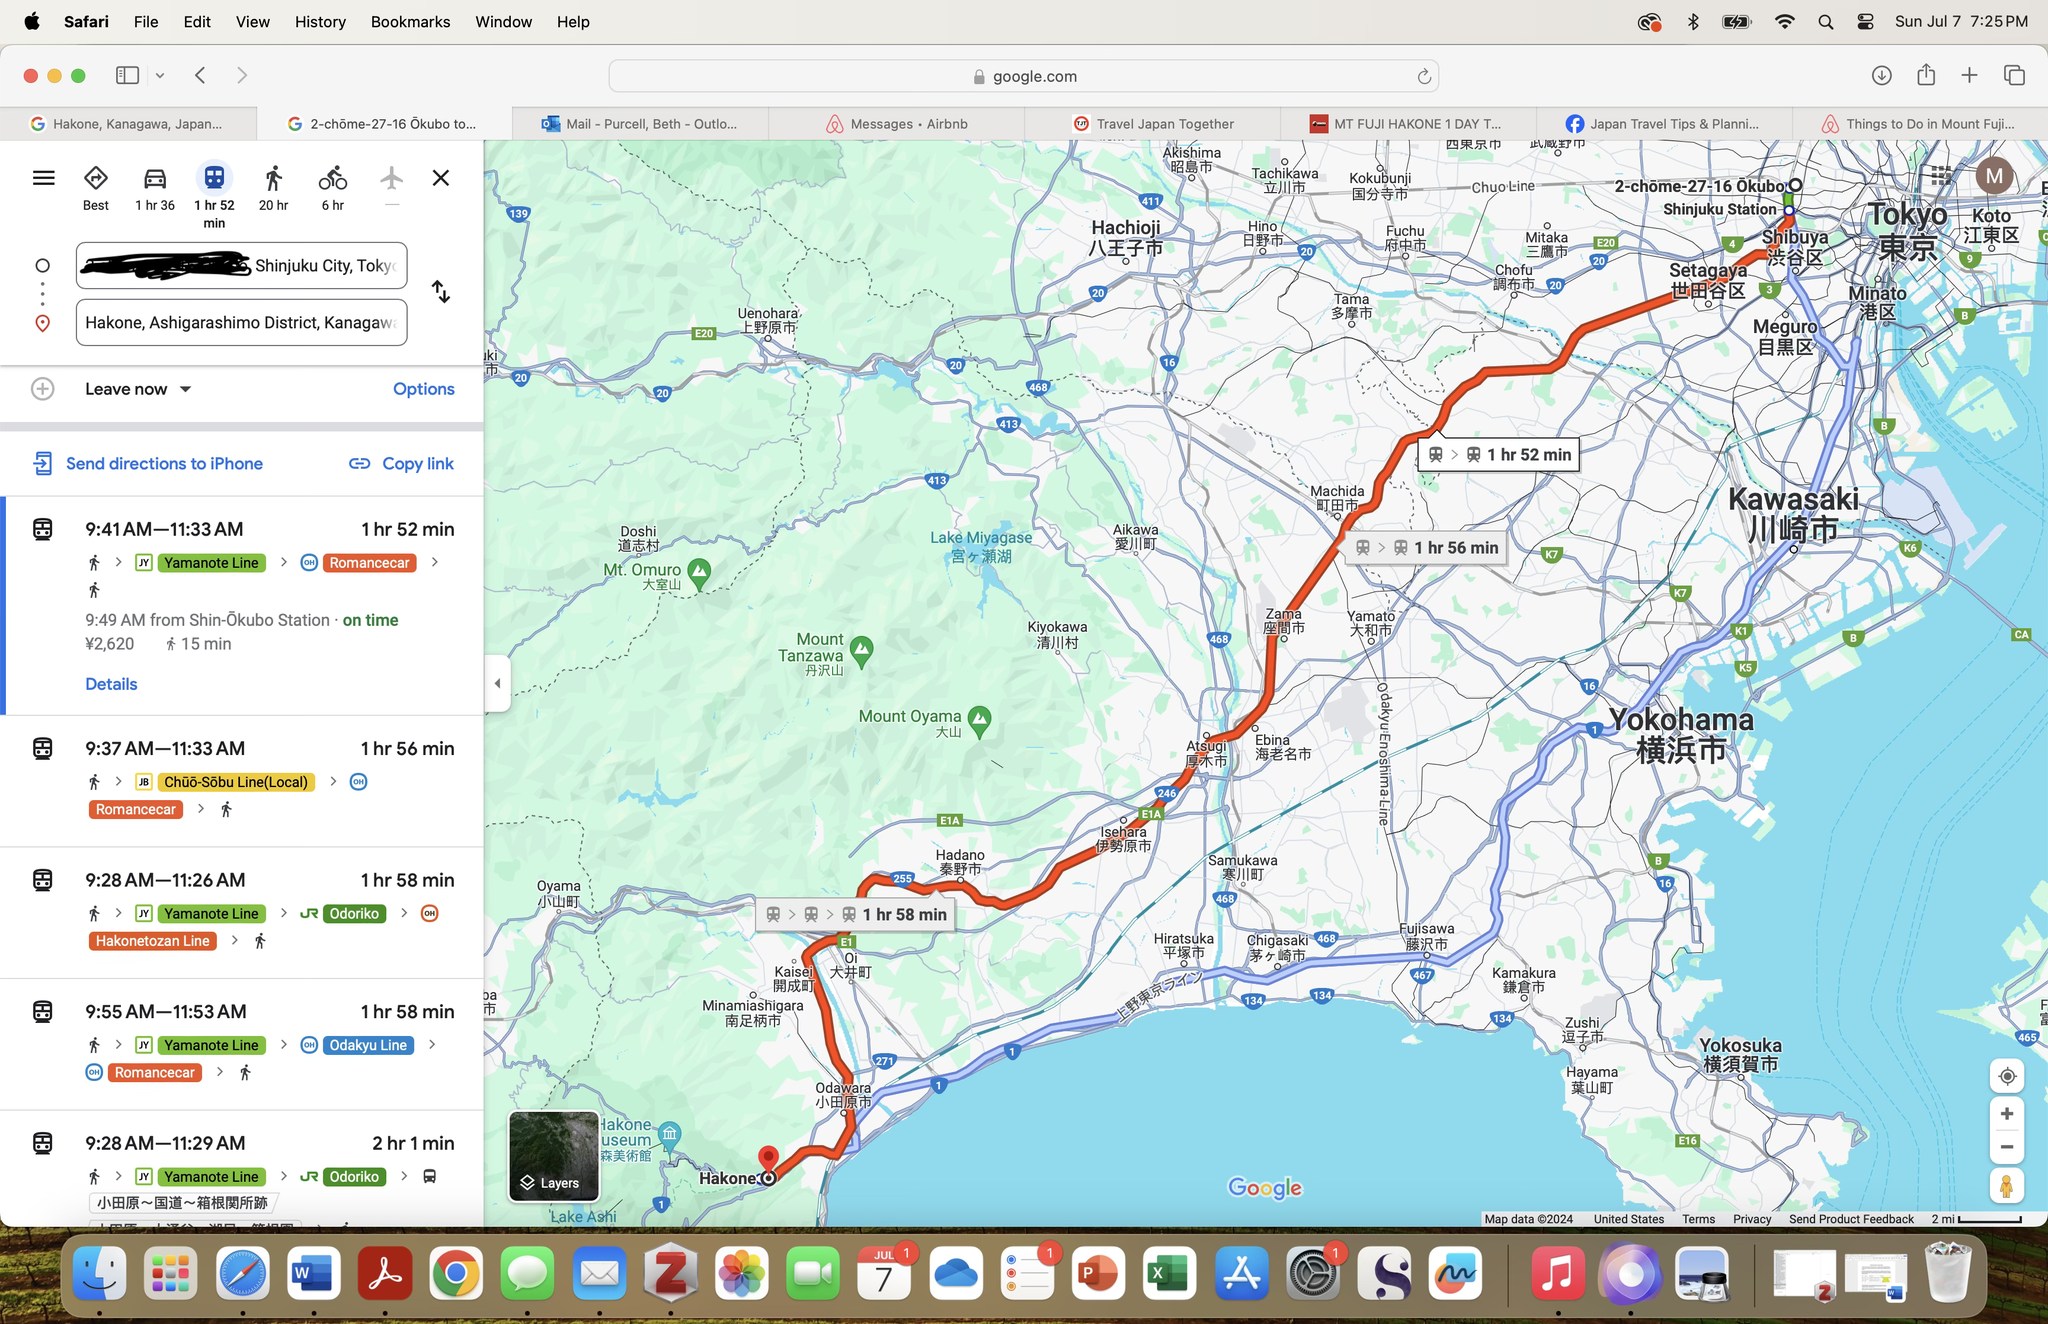
Task: Click the 1 hr 58 min route label on map
Action: pos(854,915)
